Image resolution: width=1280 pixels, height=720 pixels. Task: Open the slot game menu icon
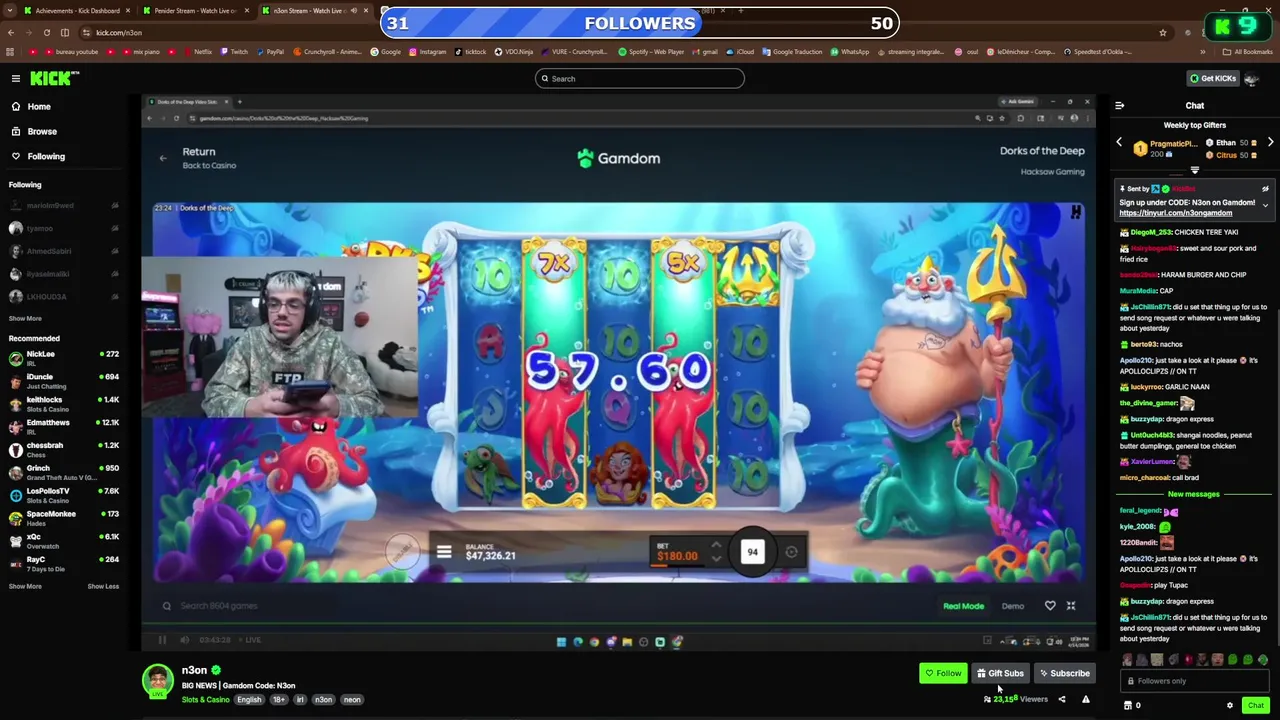click(x=444, y=552)
